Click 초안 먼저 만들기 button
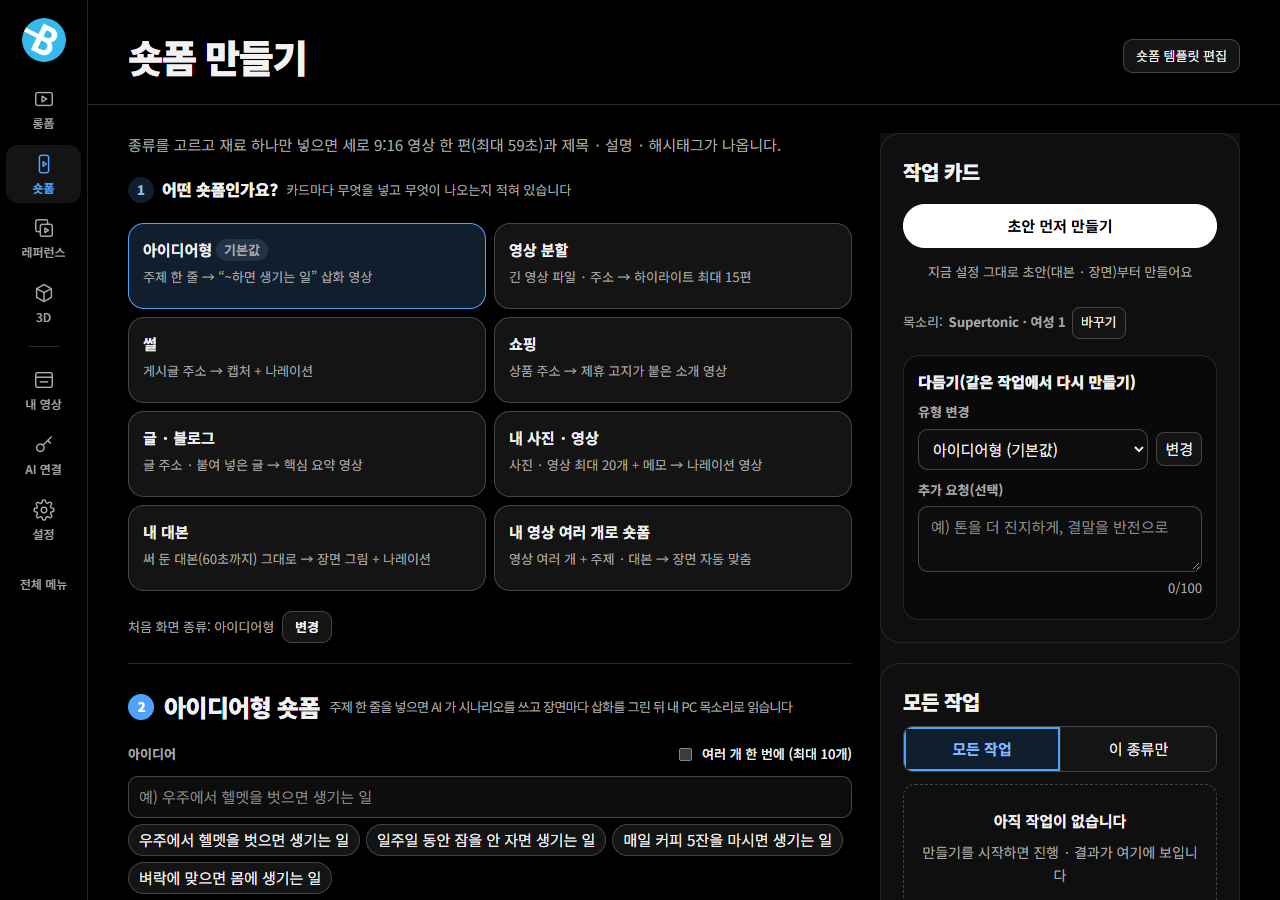 (1060, 226)
